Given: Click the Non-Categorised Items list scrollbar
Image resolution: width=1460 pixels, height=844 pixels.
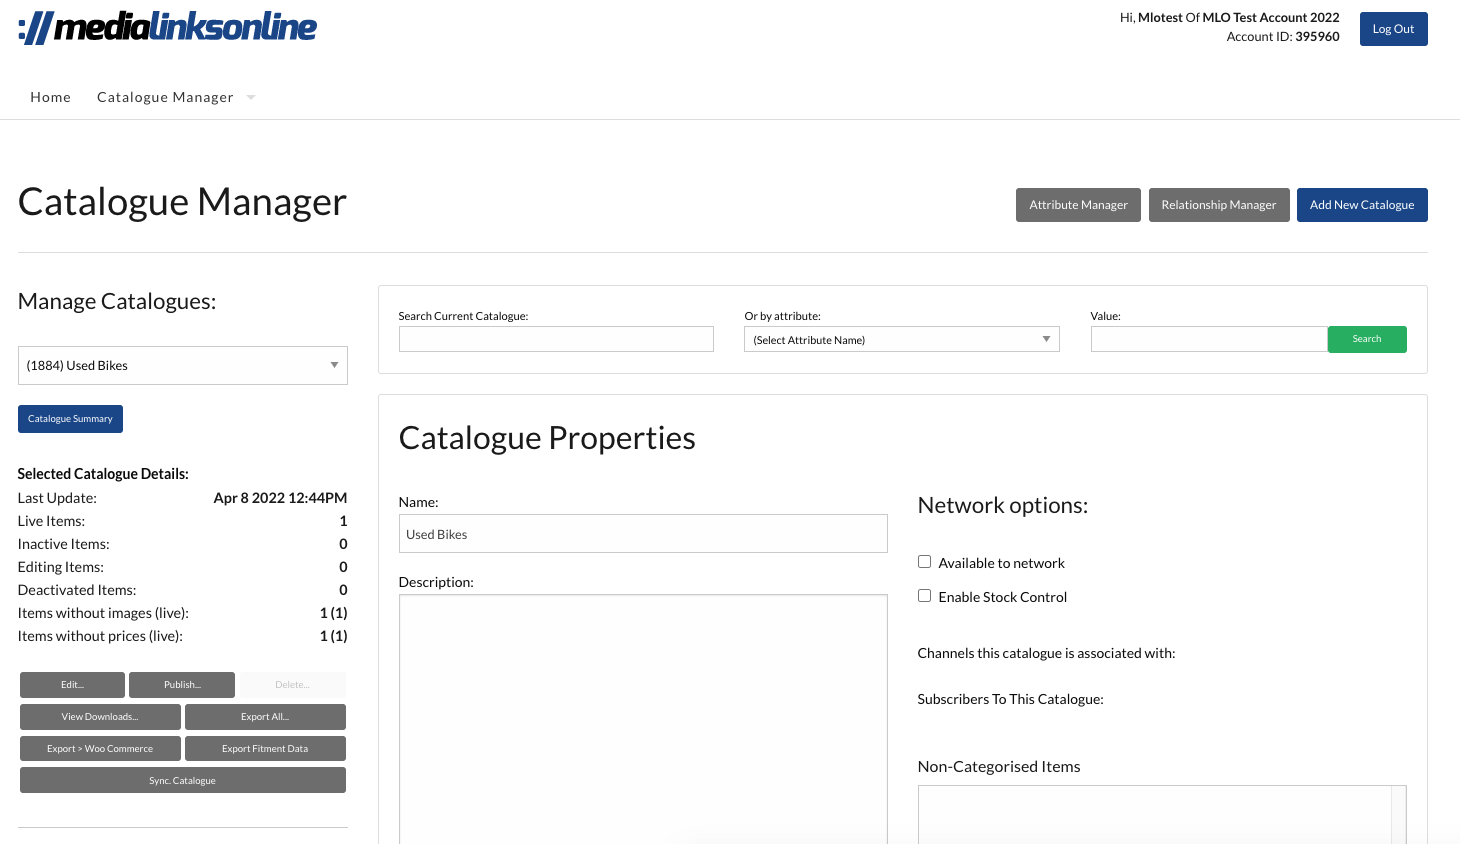Looking at the screenshot, I should tap(1398, 814).
